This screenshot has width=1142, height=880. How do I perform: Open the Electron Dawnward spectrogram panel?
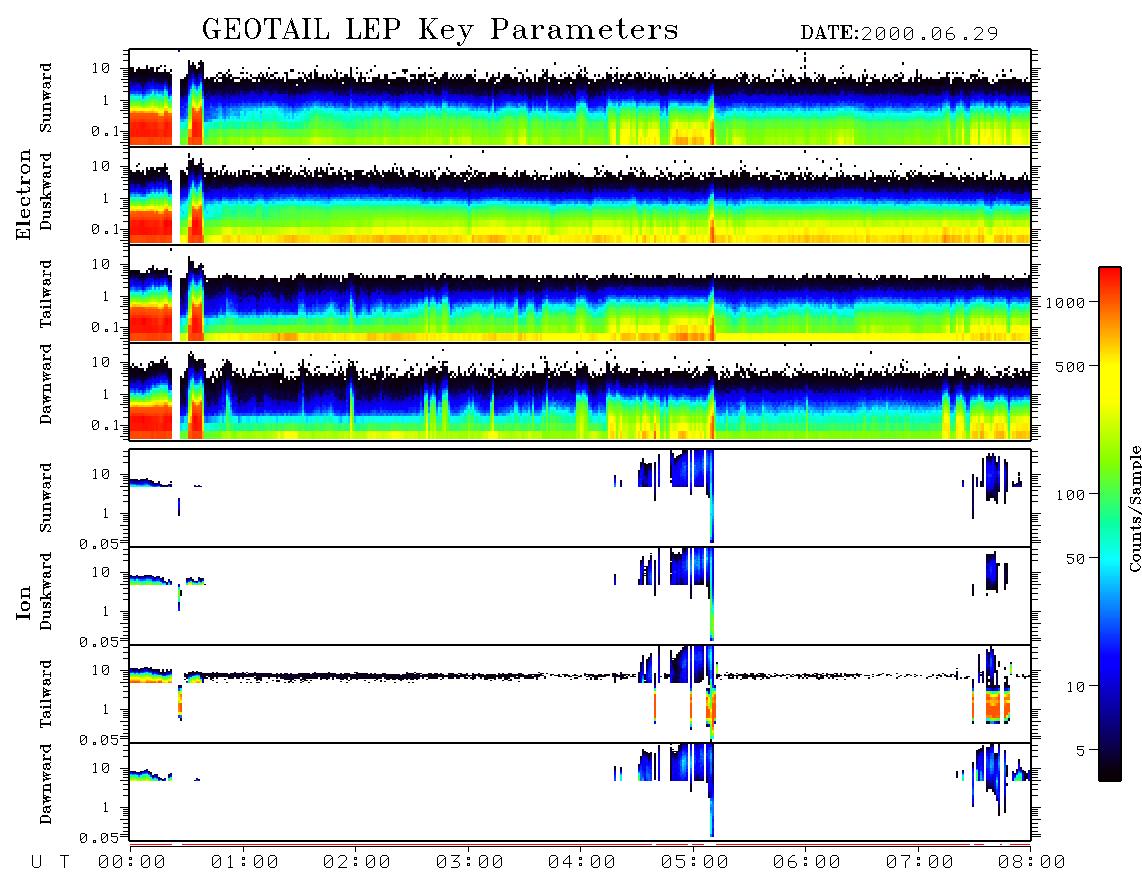pyautogui.click(x=580, y=391)
